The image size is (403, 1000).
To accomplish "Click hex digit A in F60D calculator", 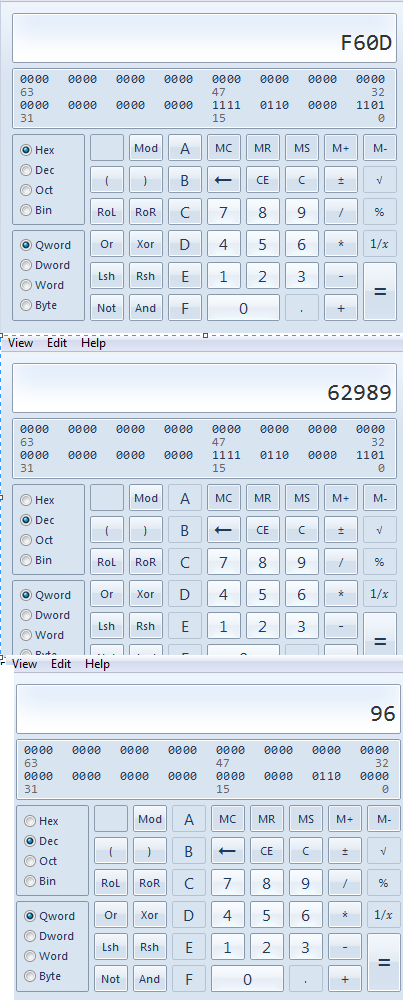I will 185,148.
